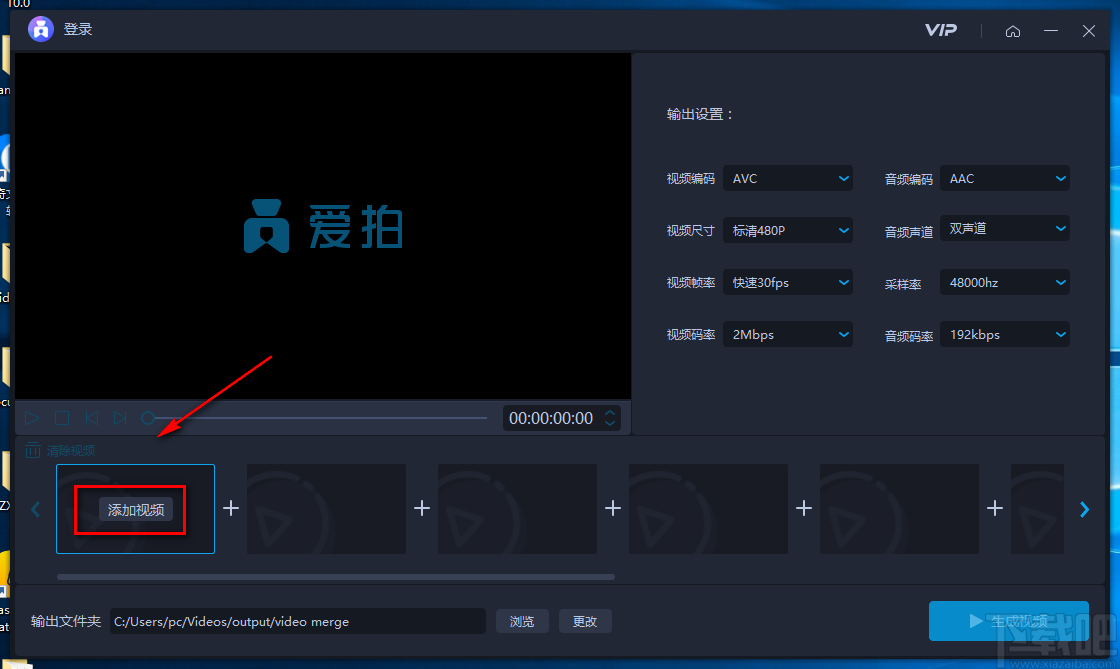Open 视频码率 2Mbps dropdown
This screenshot has height=669, width=1120.
[788, 335]
